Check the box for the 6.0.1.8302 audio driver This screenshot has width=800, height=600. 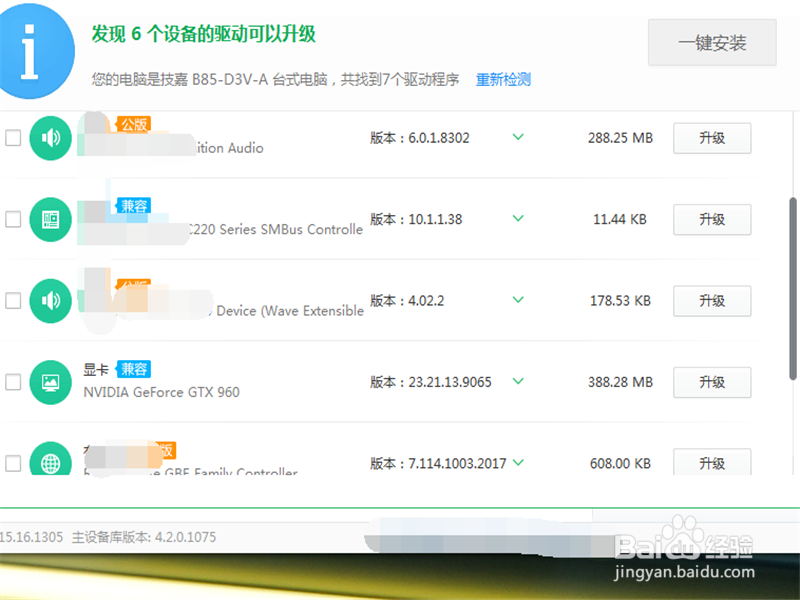pos(13,138)
